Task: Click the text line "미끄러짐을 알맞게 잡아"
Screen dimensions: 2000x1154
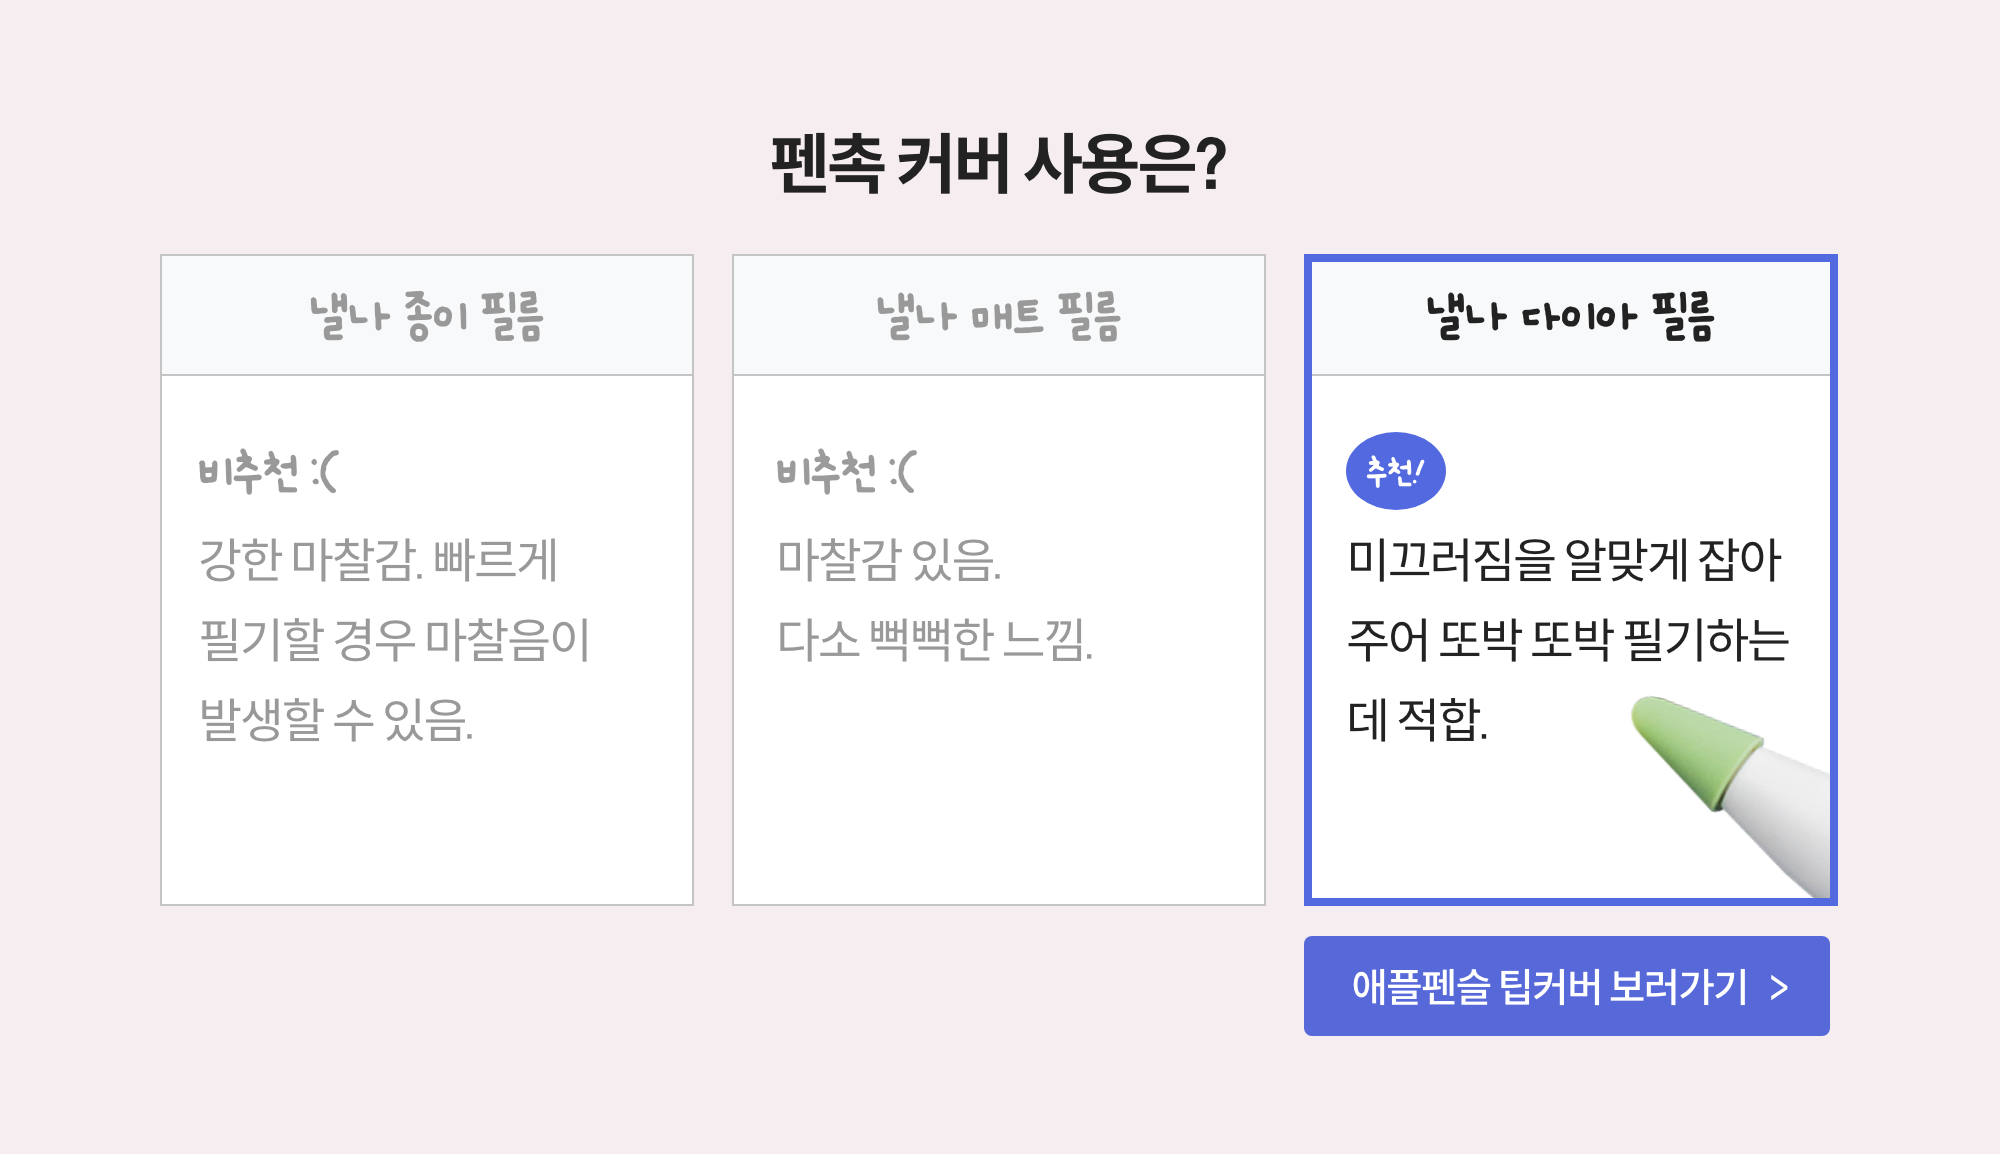Action: 1564,559
